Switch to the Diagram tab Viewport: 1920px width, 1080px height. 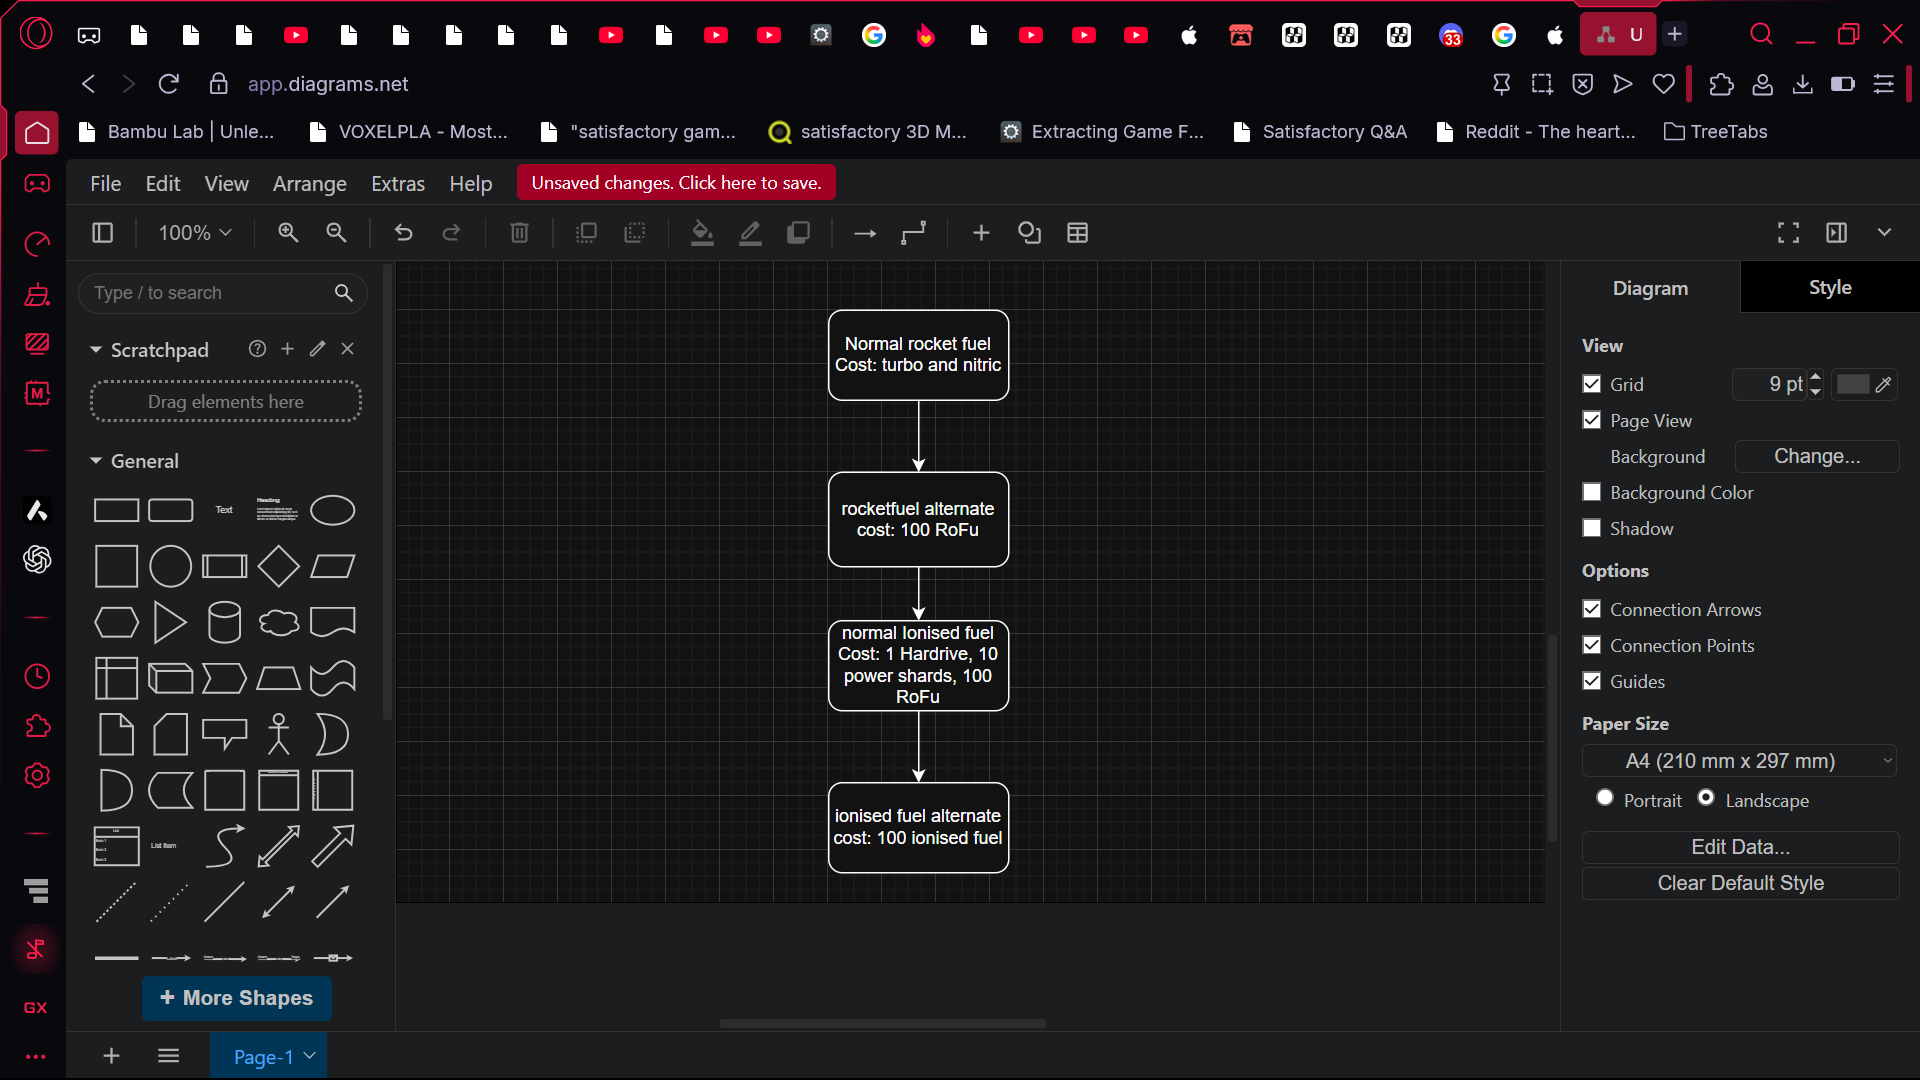coord(1650,288)
